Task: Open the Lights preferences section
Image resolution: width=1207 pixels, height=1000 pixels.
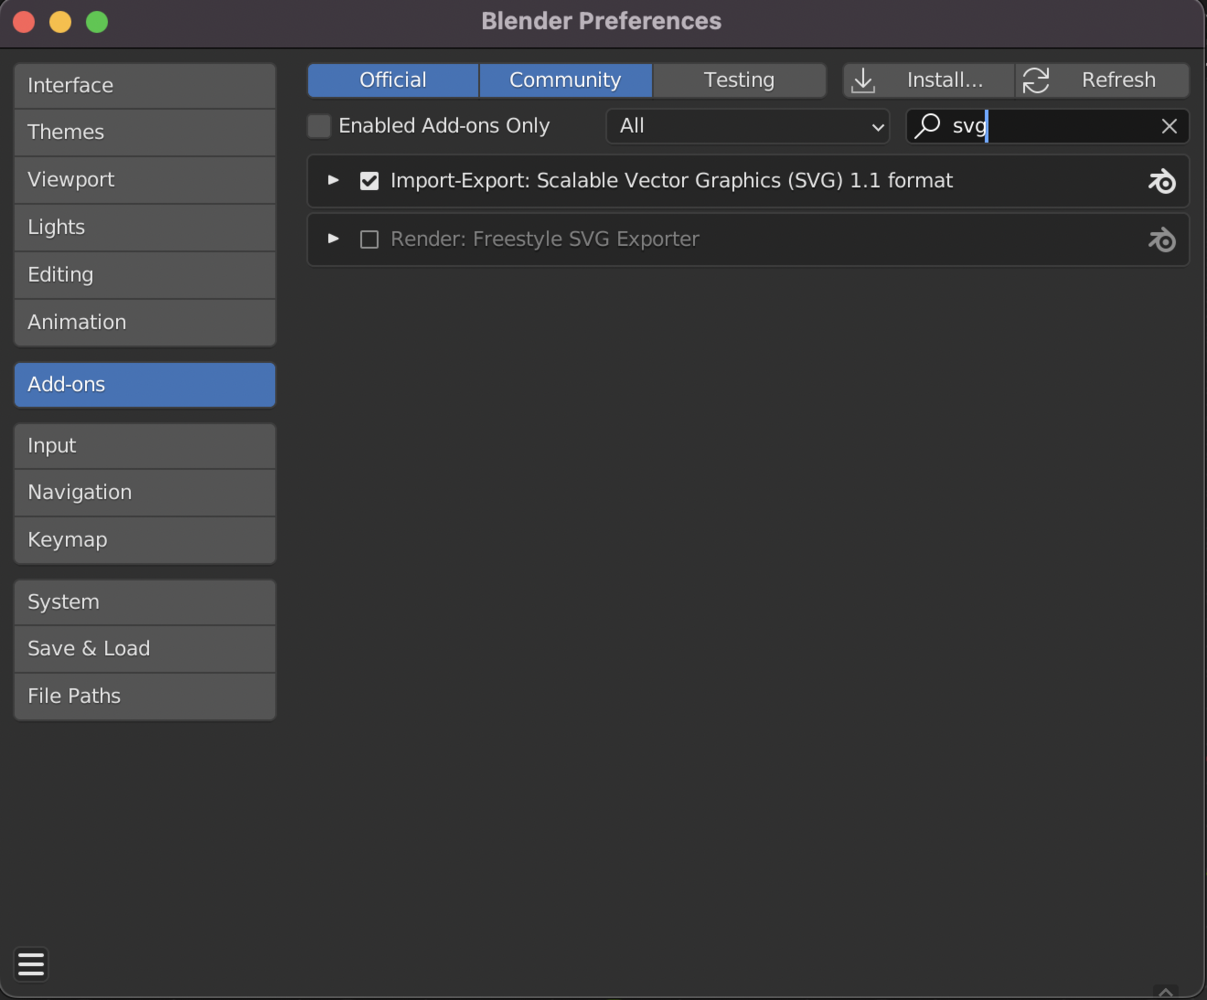Action: coord(145,227)
